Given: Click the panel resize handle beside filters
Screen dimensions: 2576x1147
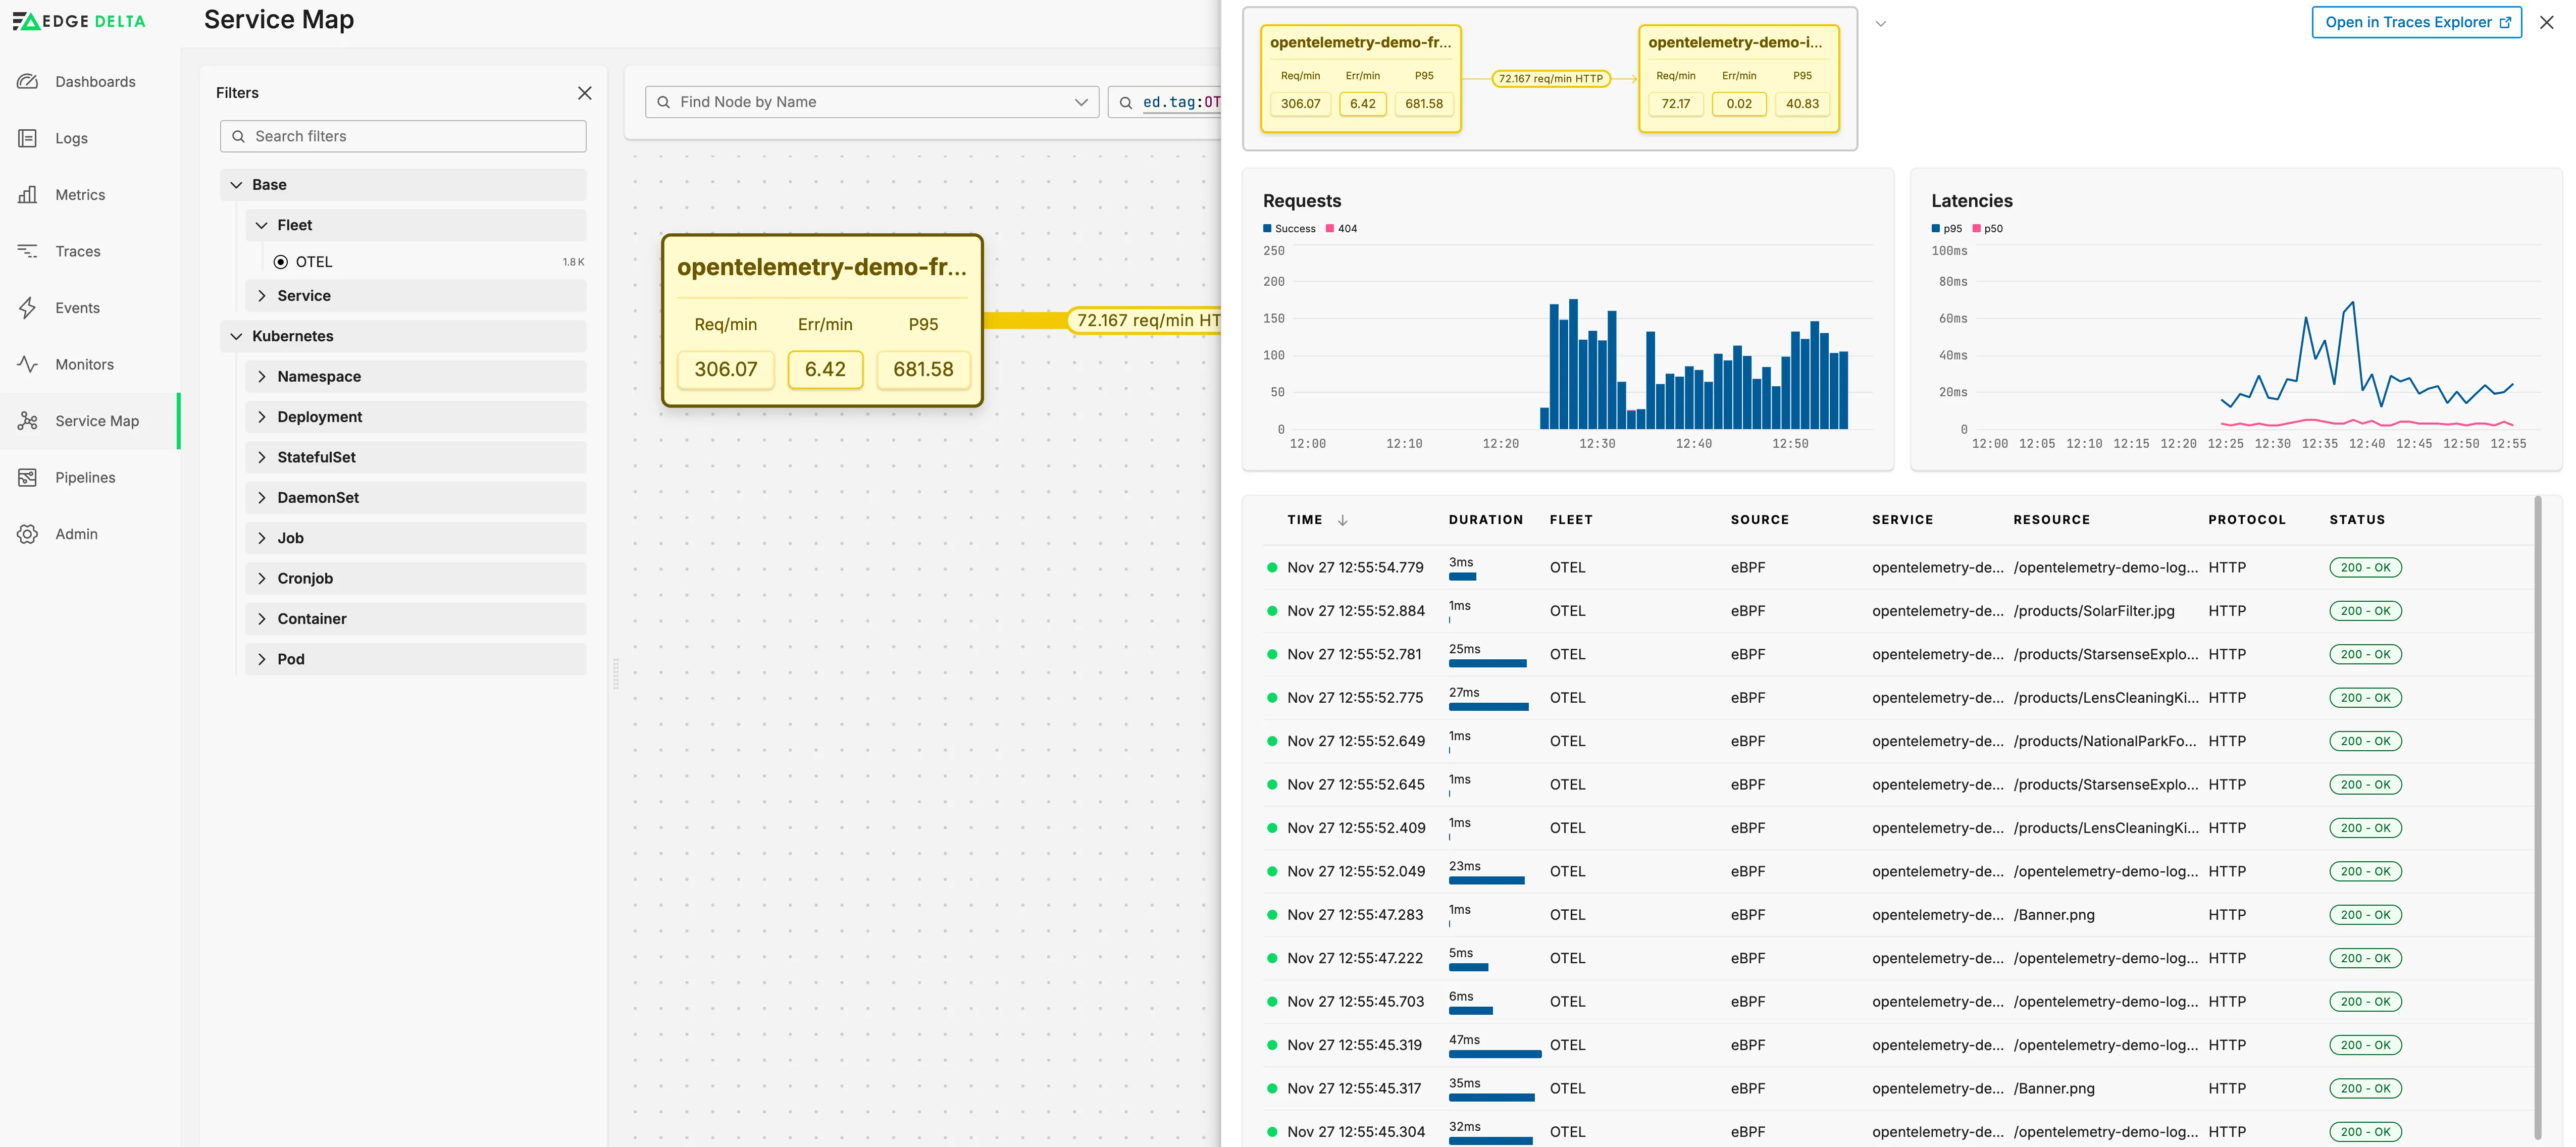Looking at the screenshot, I should [x=616, y=673].
